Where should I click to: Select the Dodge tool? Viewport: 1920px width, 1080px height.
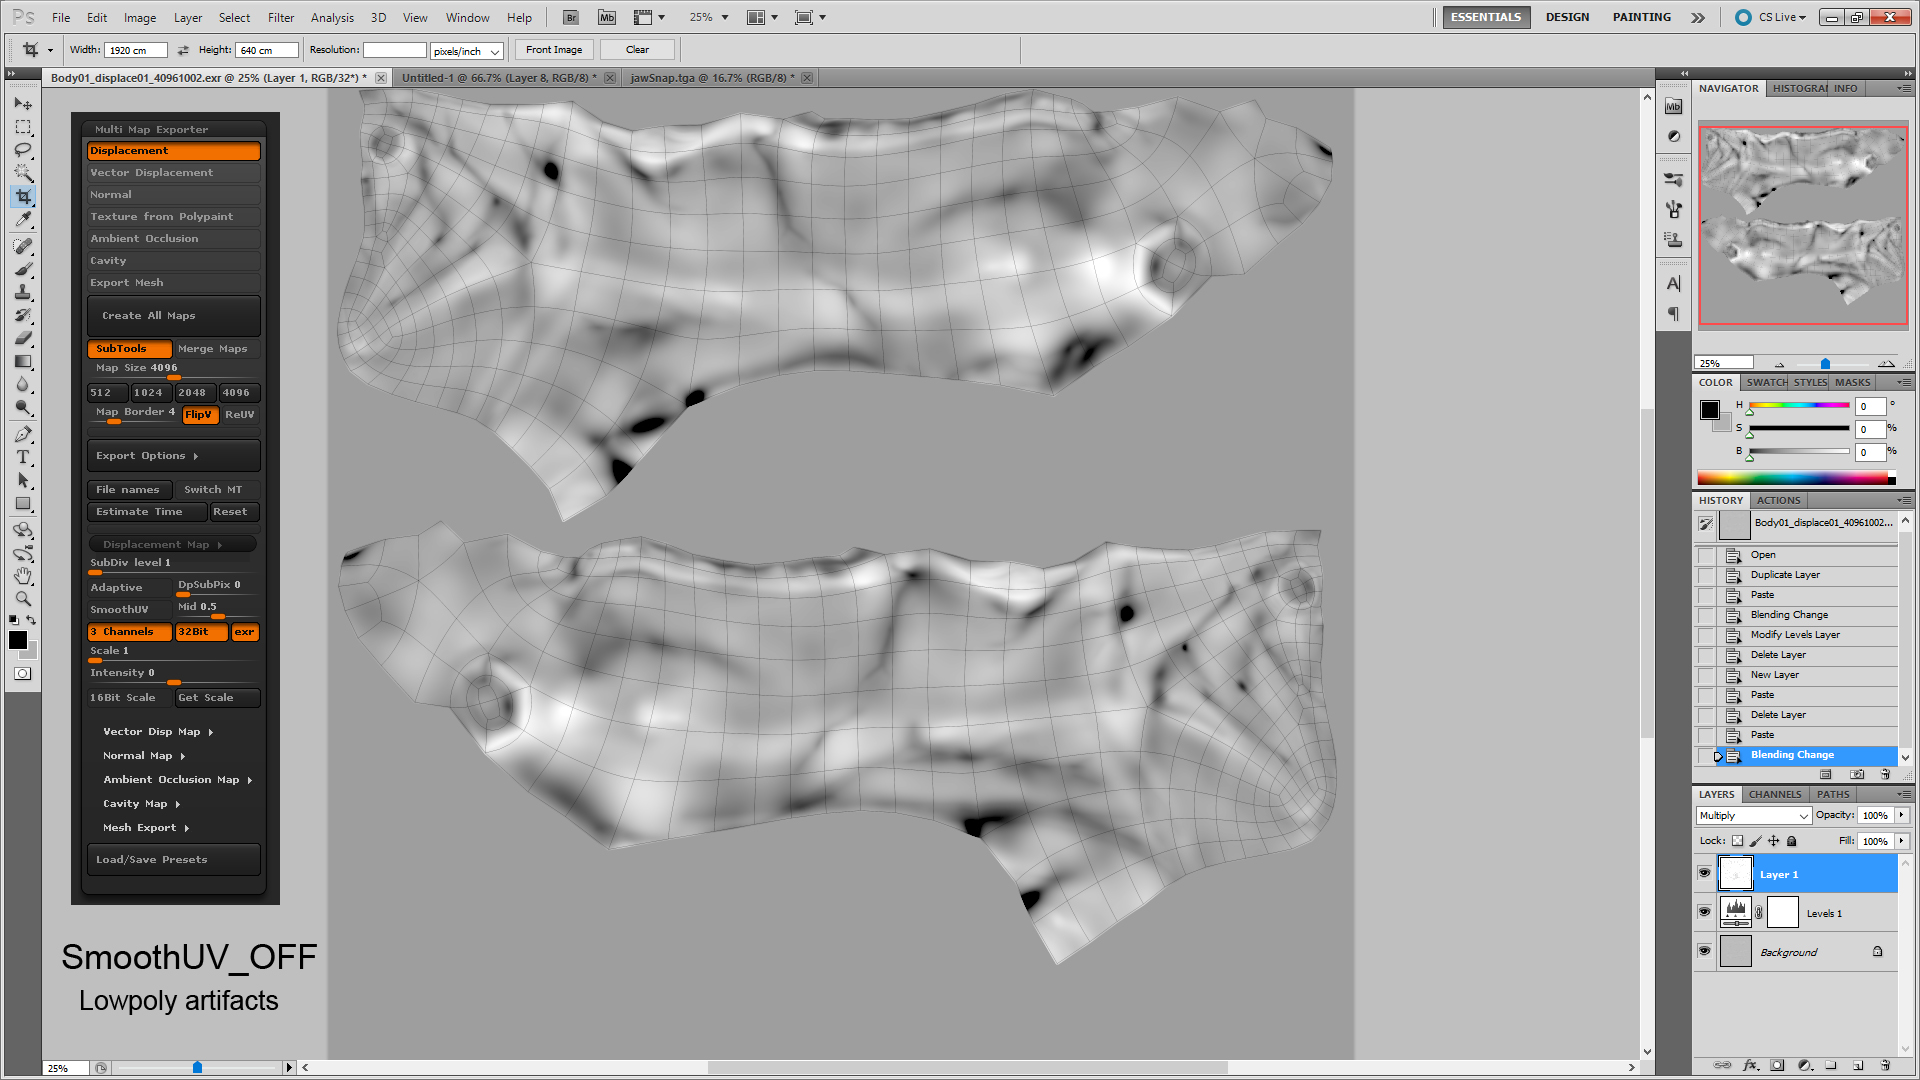(23, 407)
